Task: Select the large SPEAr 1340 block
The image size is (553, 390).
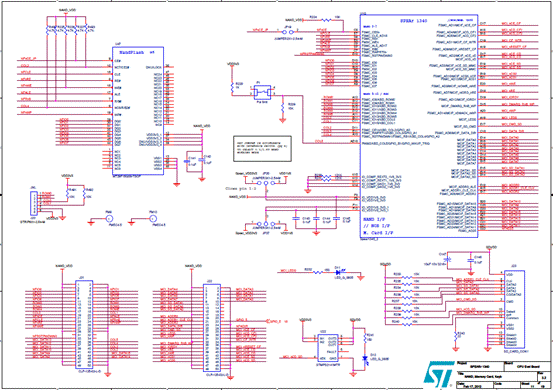Action: [419, 126]
